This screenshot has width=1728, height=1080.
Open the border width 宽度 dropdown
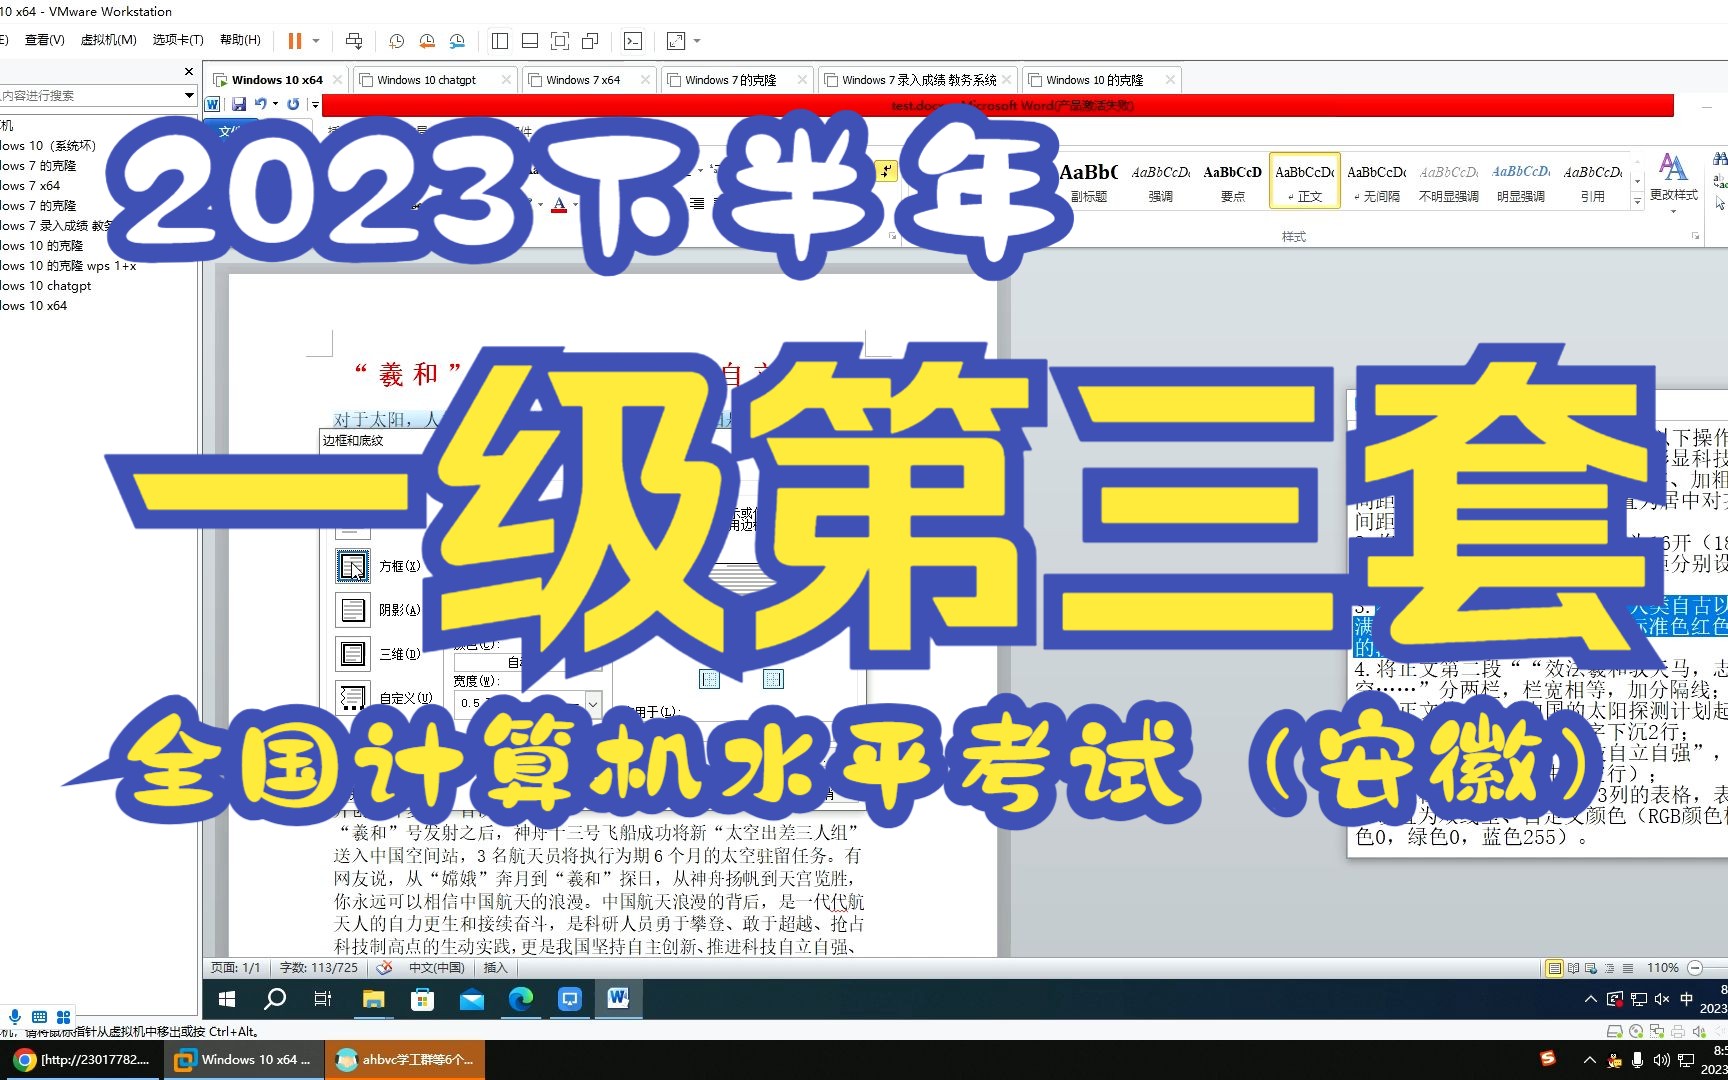point(593,703)
